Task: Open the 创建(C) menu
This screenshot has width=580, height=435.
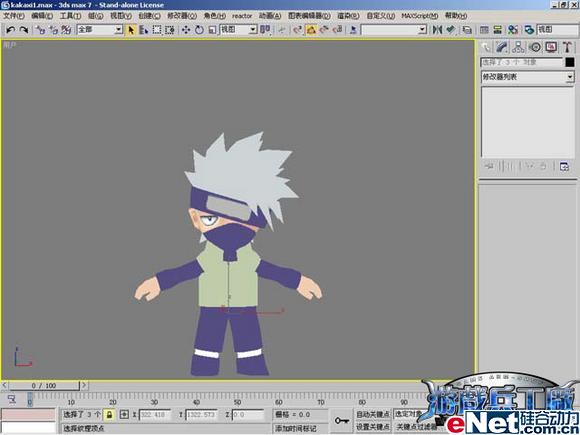Action: [149, 16]
